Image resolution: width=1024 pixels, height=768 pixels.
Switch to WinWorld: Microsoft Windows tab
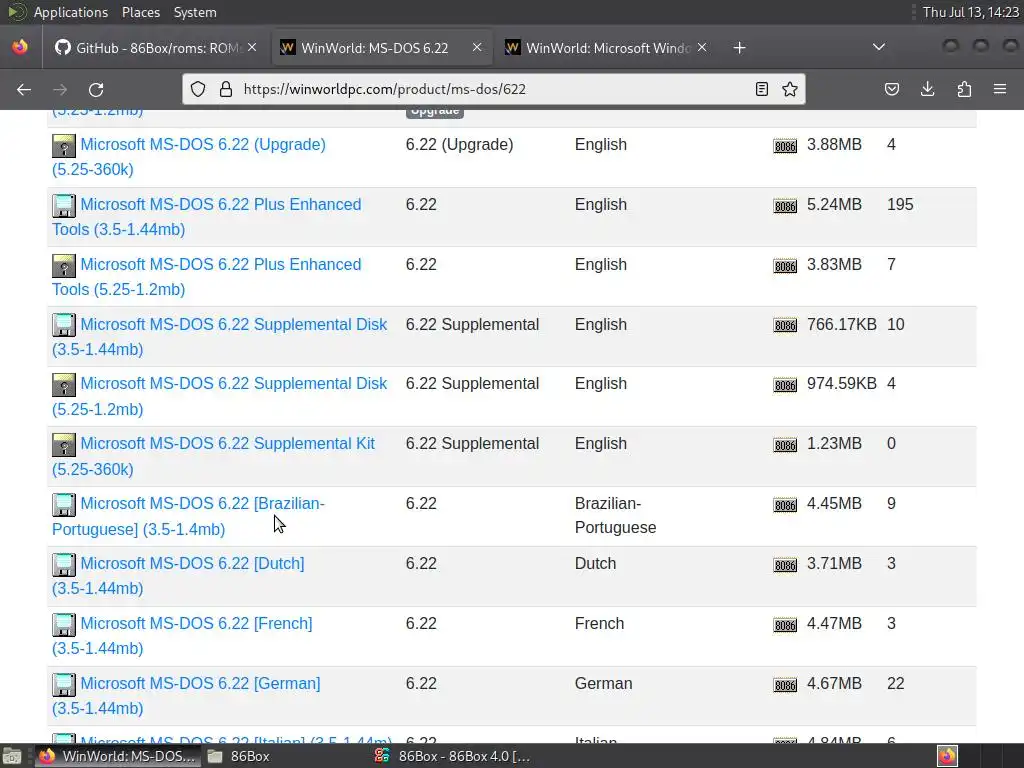[x=606, y=48]
